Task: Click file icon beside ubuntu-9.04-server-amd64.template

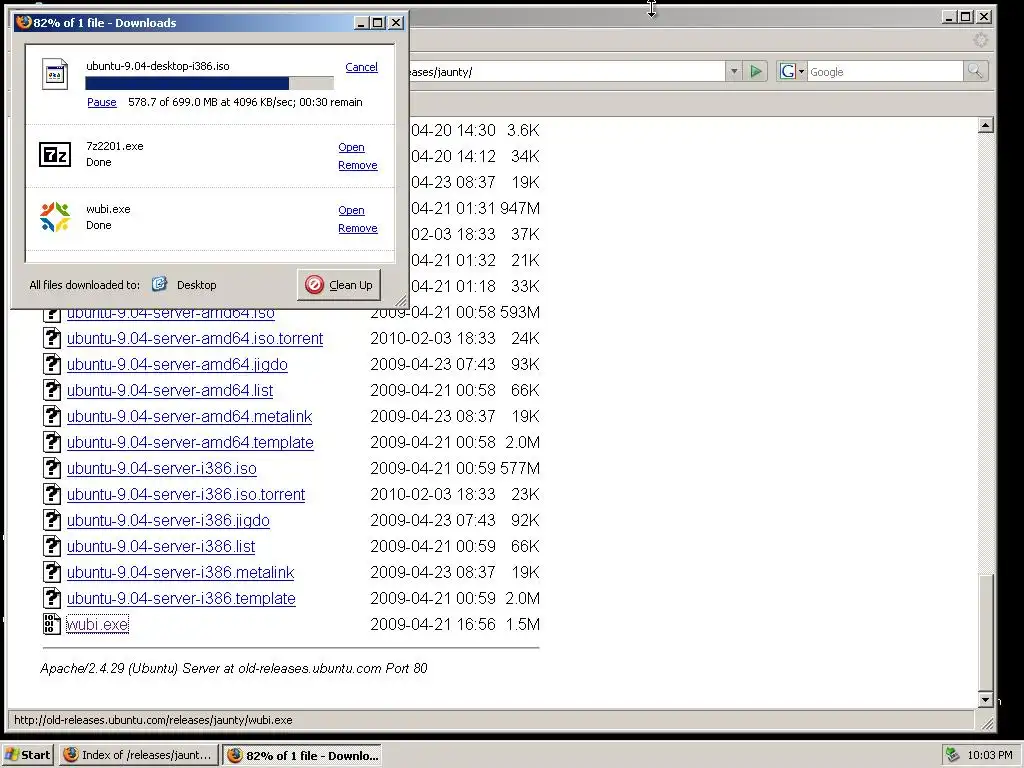Action: [52, 442]
